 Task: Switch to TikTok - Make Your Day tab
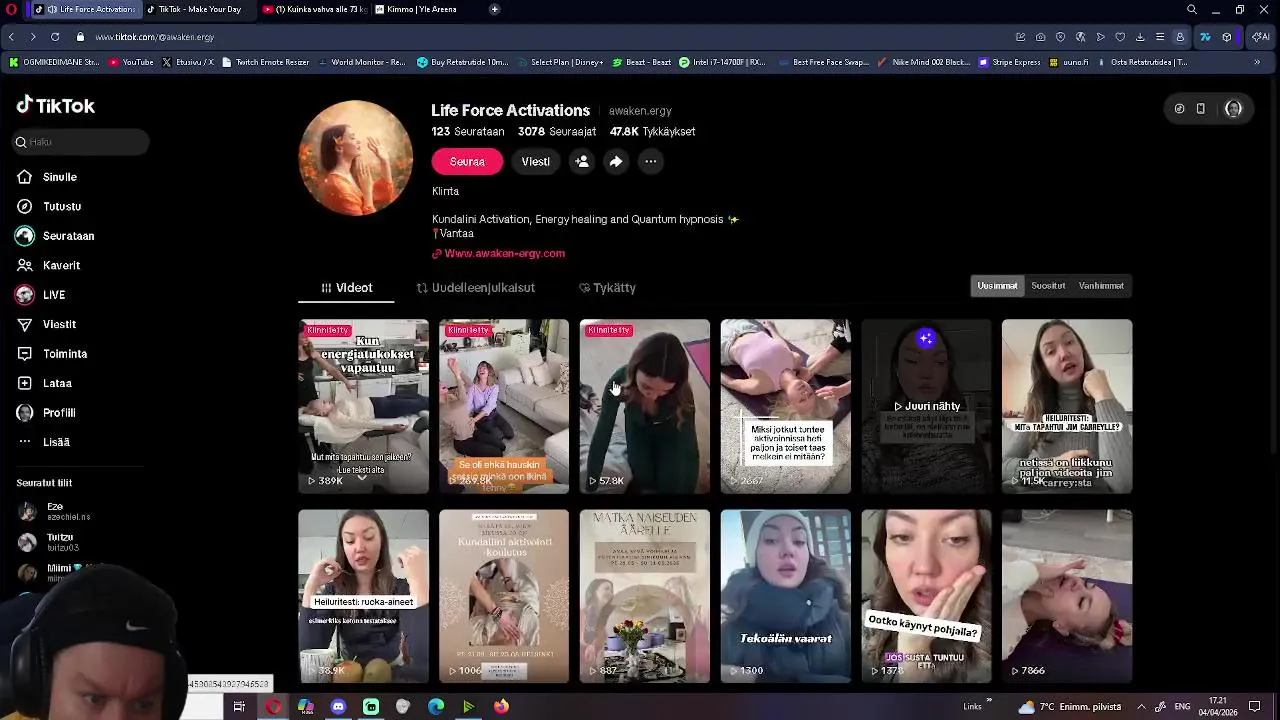pyautogui.click(x=195, y=9)
